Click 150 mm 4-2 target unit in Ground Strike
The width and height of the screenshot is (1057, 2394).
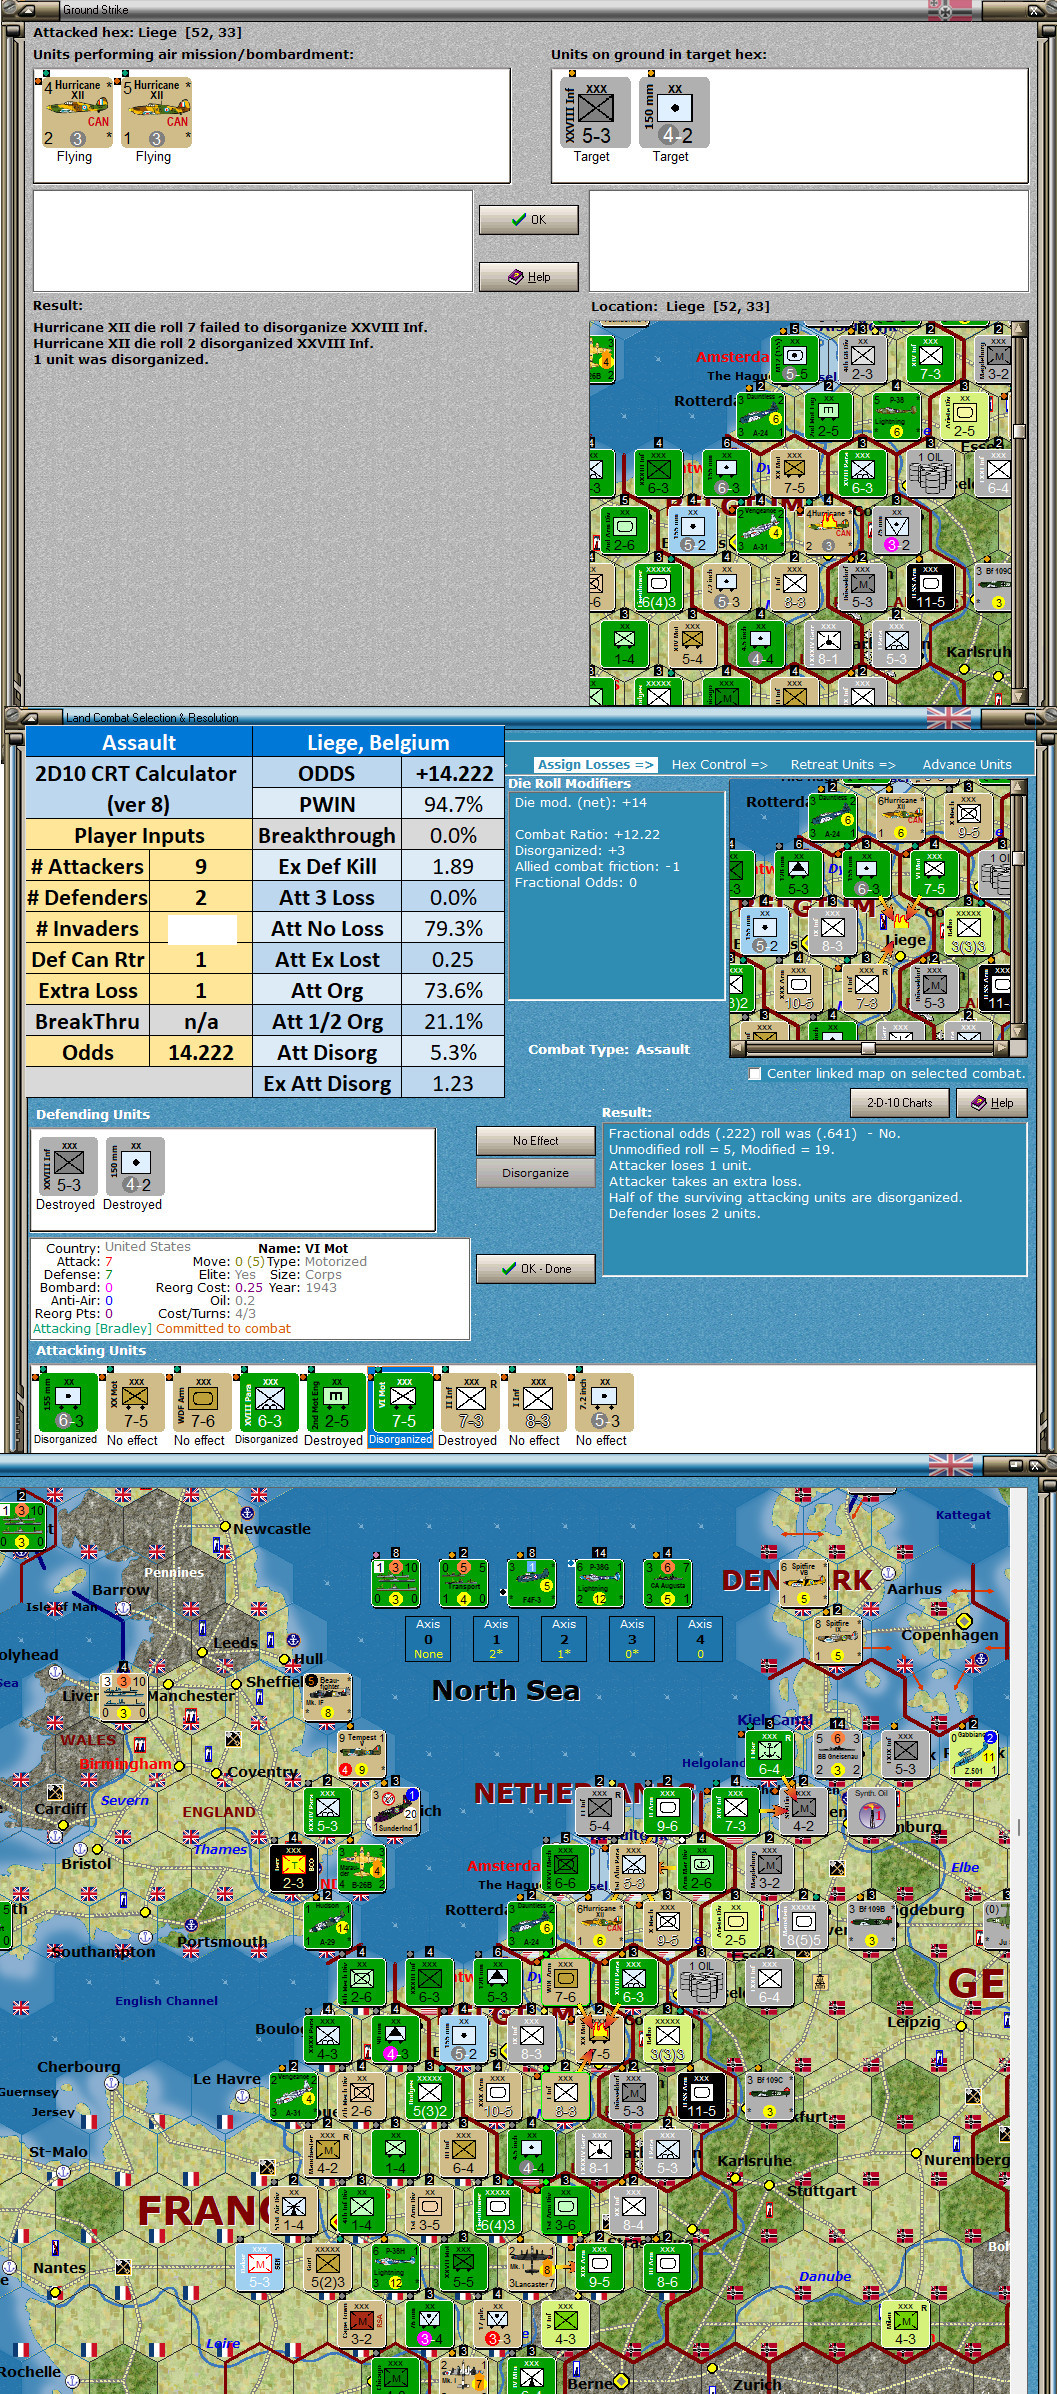[x=674, y=113]
